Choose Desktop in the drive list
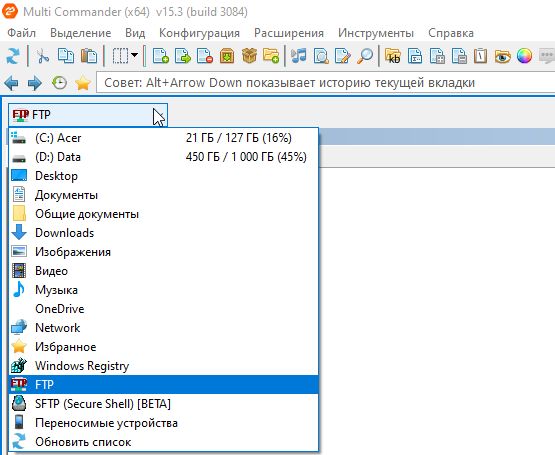 click(x=164, y=176)
